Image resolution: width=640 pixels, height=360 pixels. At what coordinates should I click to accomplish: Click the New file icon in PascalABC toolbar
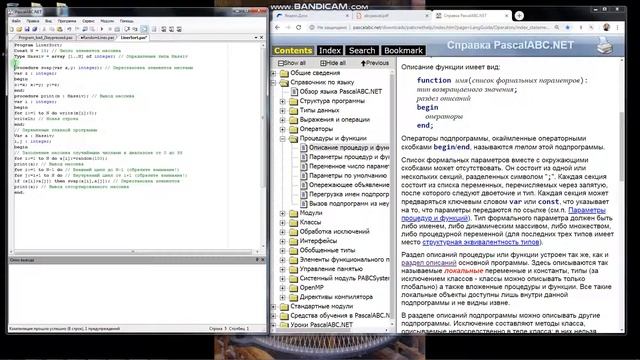click(x=11, y=29)
